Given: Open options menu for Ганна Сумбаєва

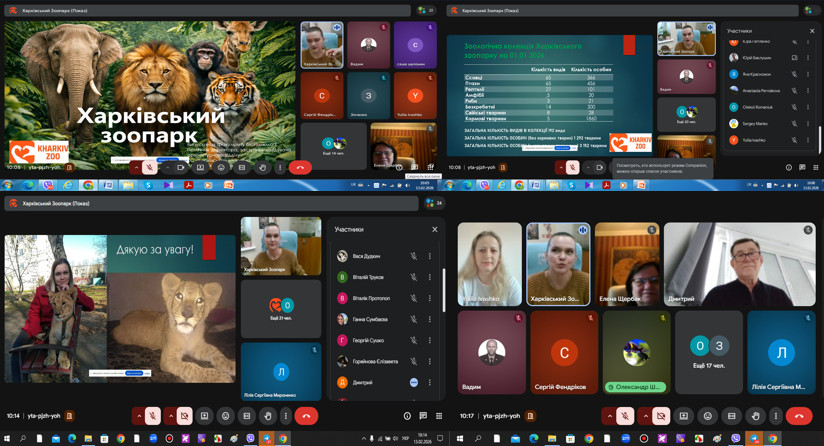Looking at the screenshot, I should (430, 320).
